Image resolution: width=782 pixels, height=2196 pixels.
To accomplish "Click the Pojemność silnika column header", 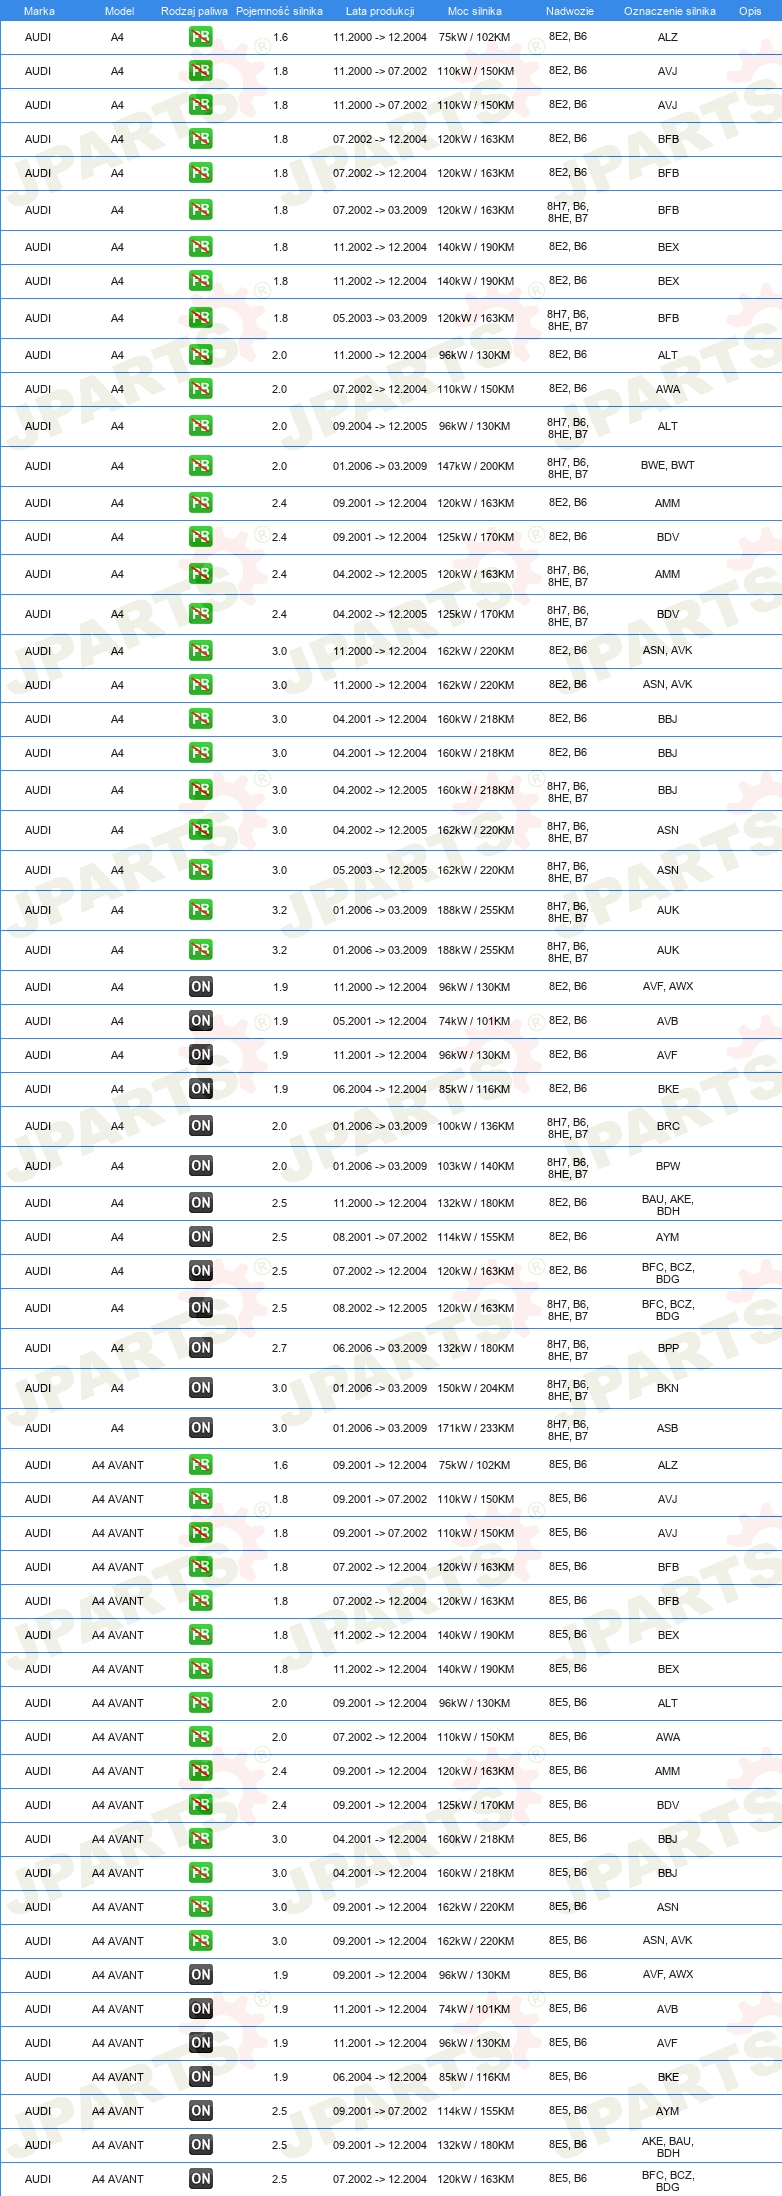I will [x=279, y=11].
